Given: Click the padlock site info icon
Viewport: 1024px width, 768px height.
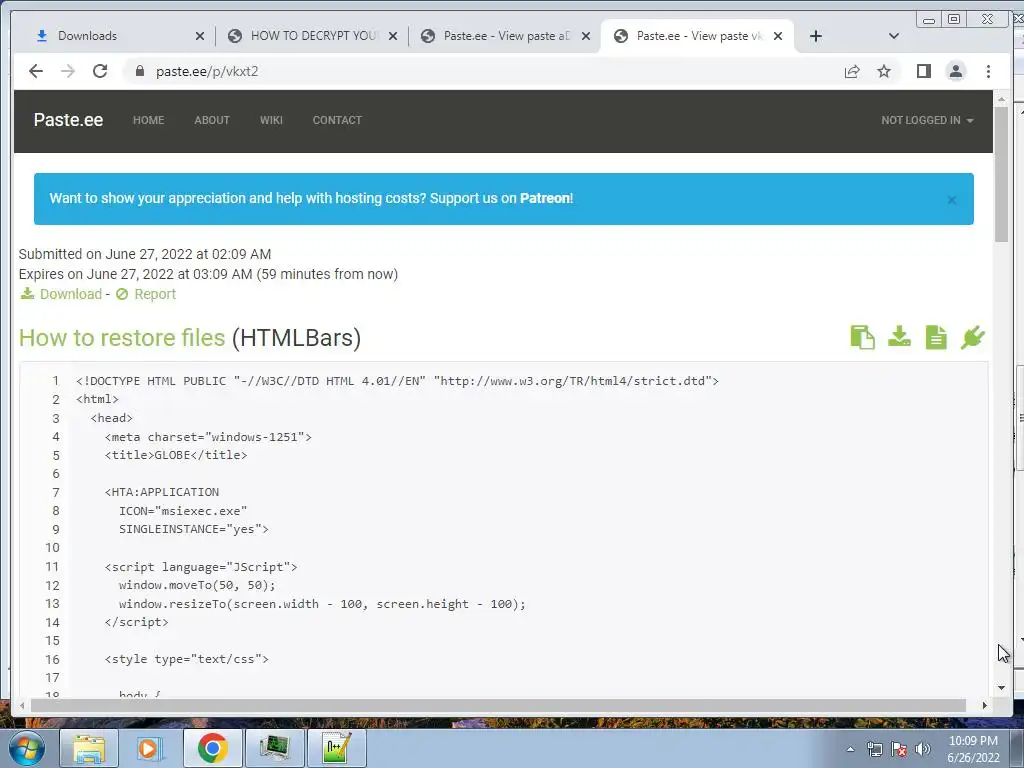Looking at the screenshot, I should (139, 71).
